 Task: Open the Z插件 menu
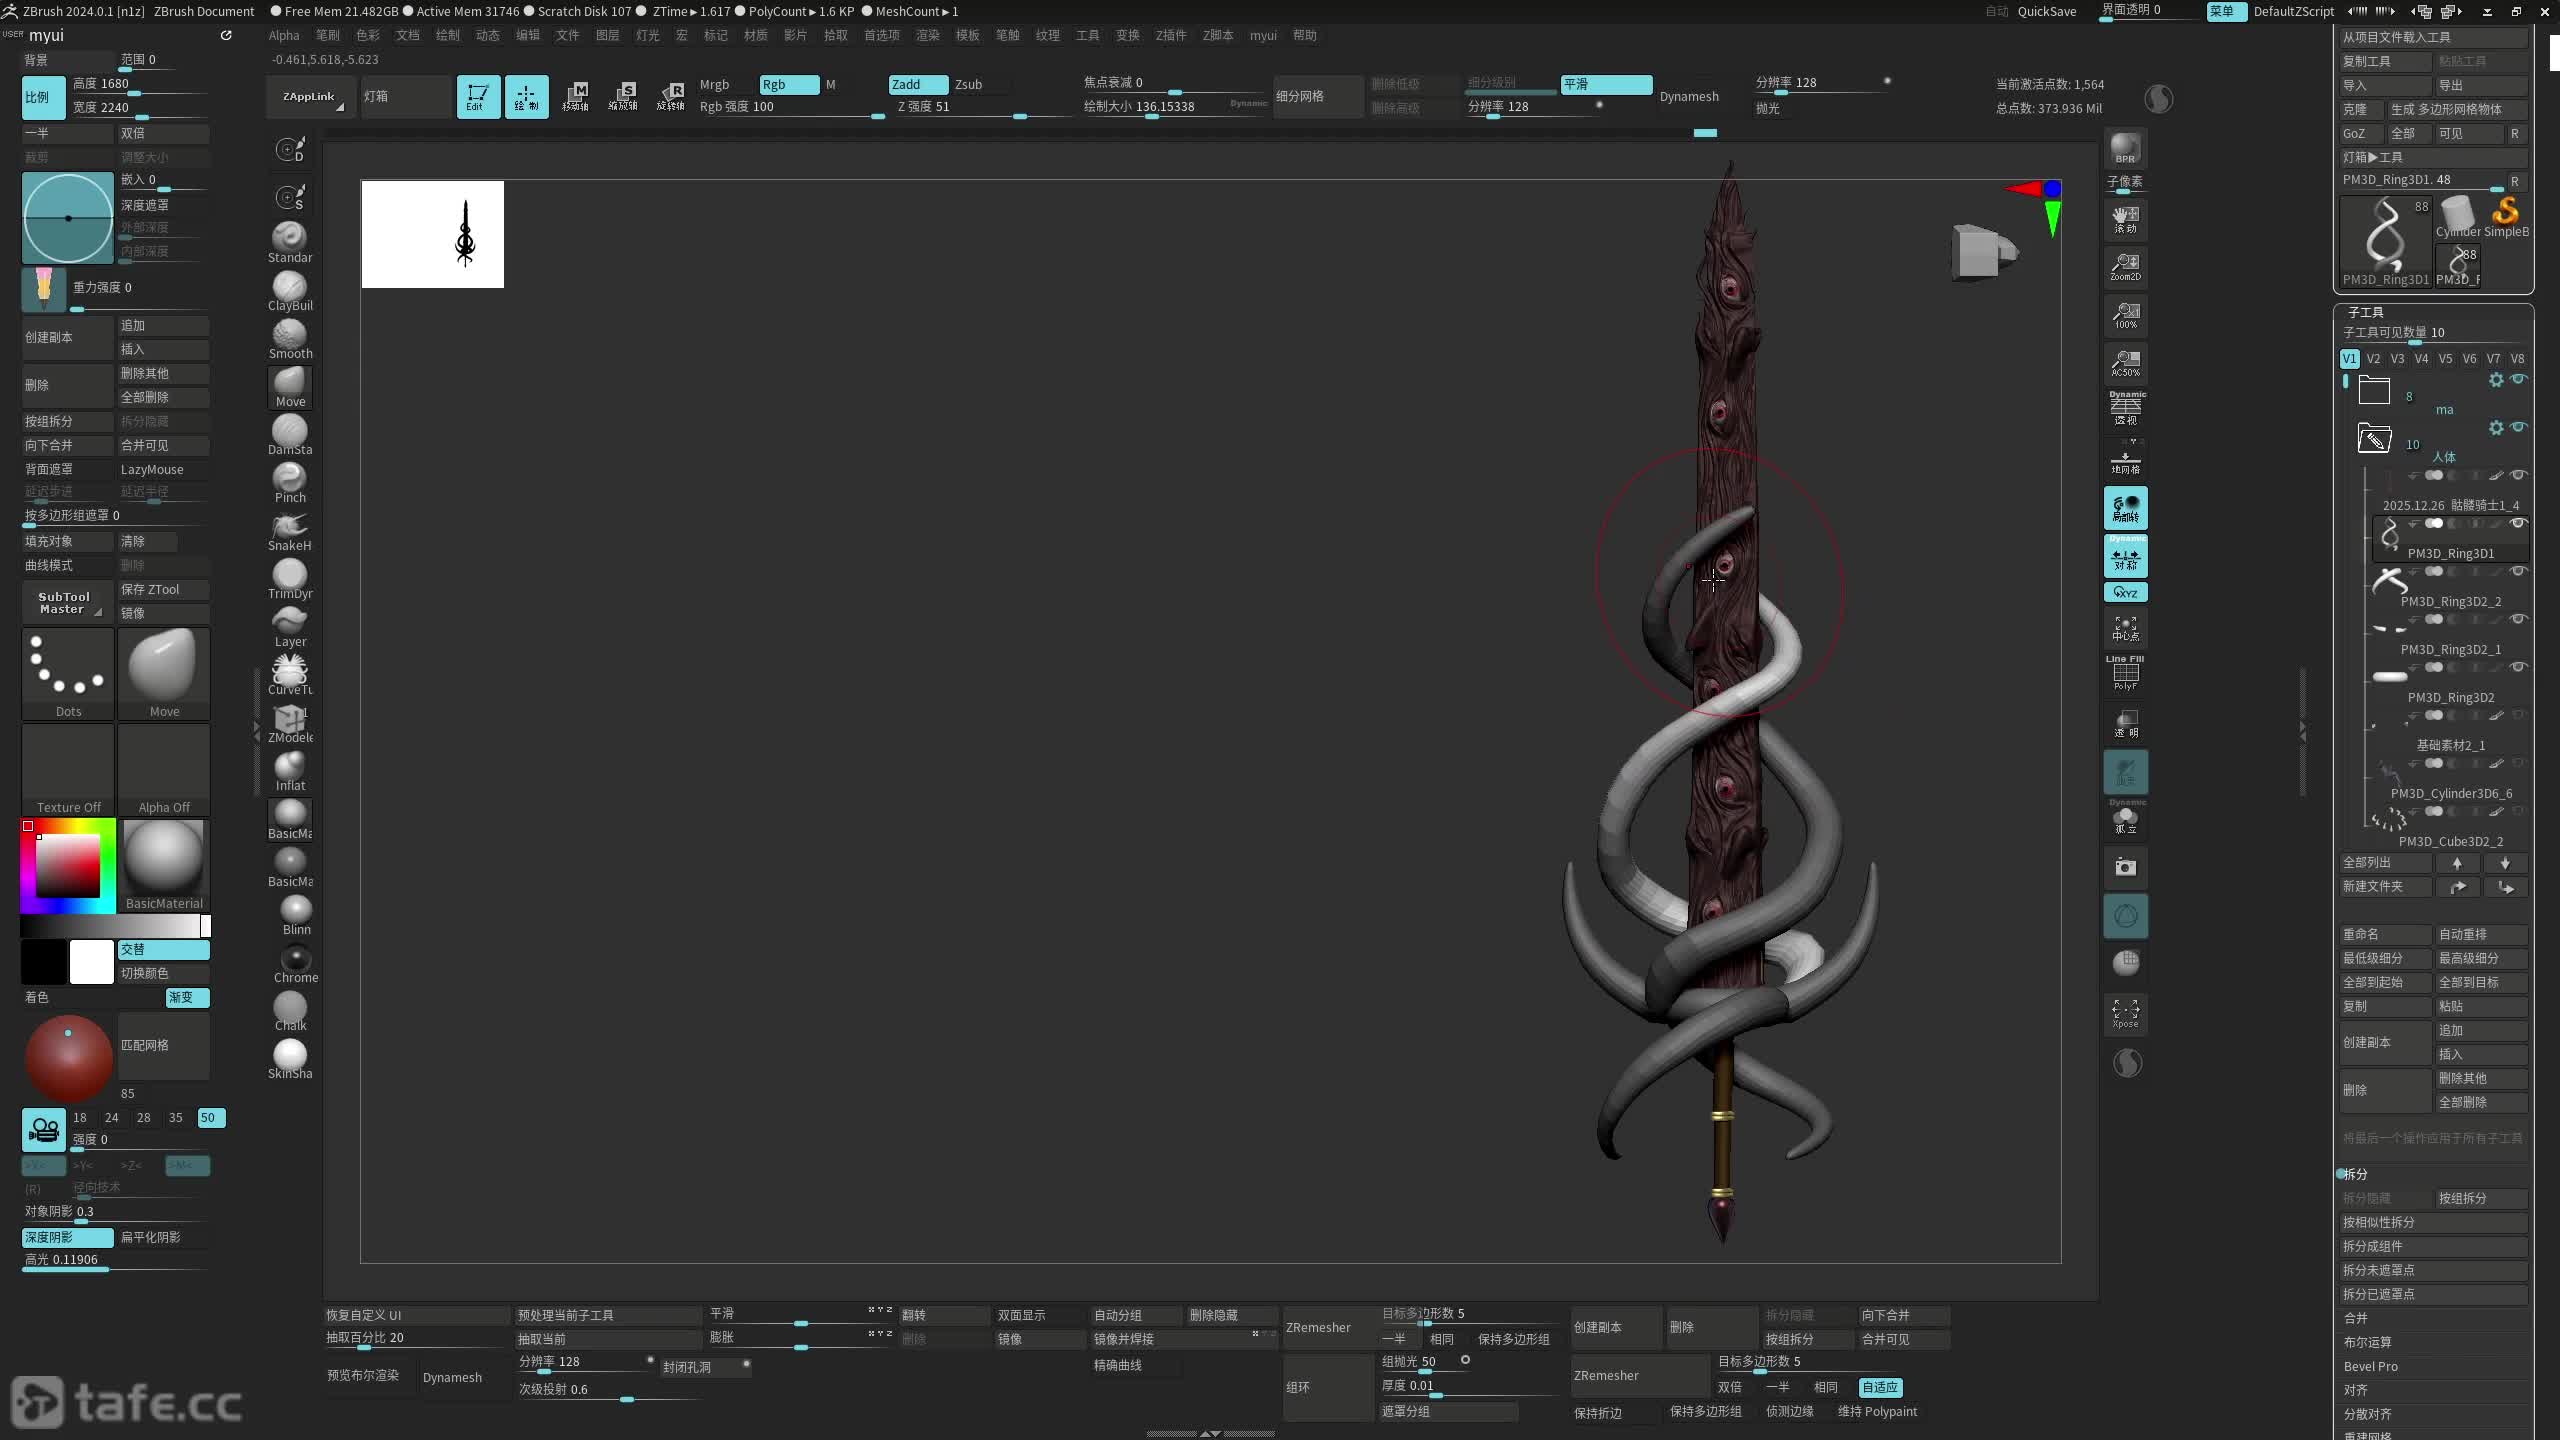1170,35
